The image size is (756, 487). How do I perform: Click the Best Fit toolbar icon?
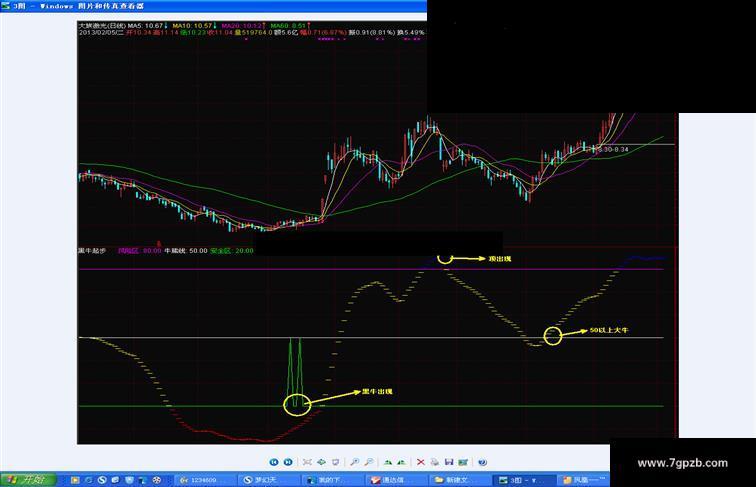tap(307, 462)
